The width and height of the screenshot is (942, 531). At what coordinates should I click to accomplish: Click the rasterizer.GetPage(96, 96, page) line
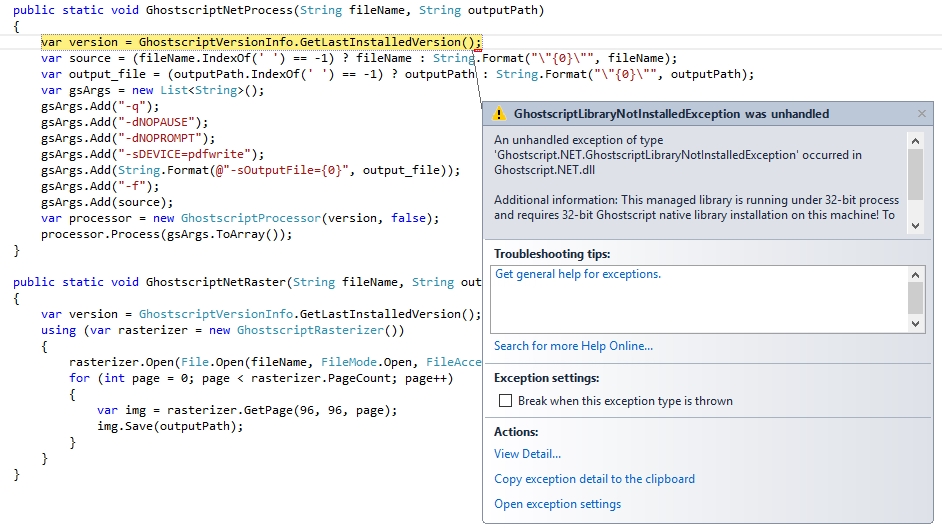[x=247, y=410]
